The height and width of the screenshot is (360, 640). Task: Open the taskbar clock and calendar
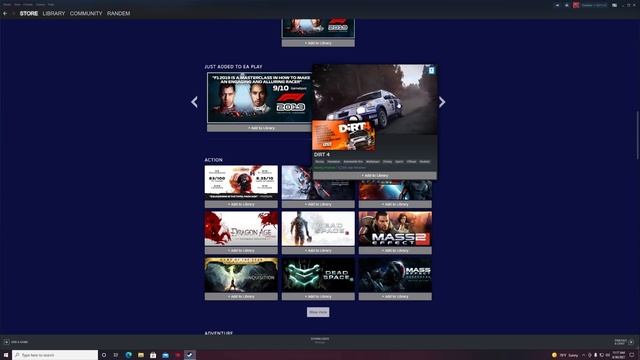point(618,355)
